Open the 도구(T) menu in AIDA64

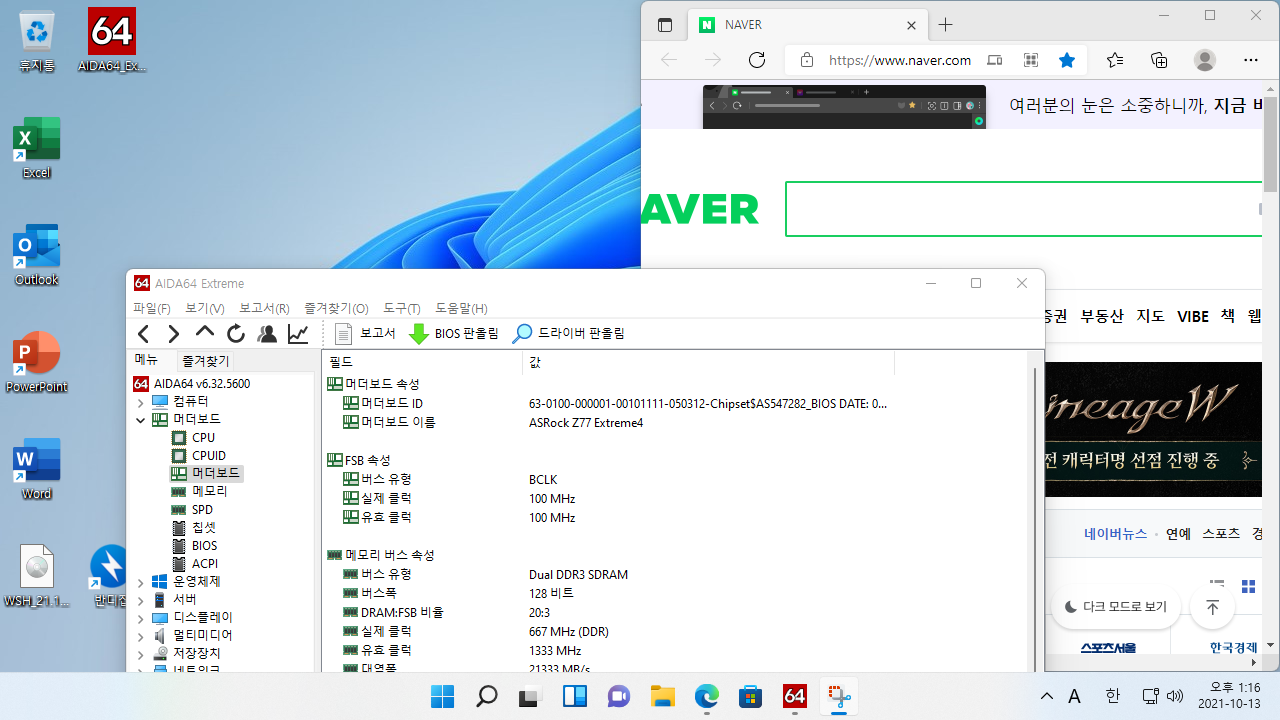(401, 308)
